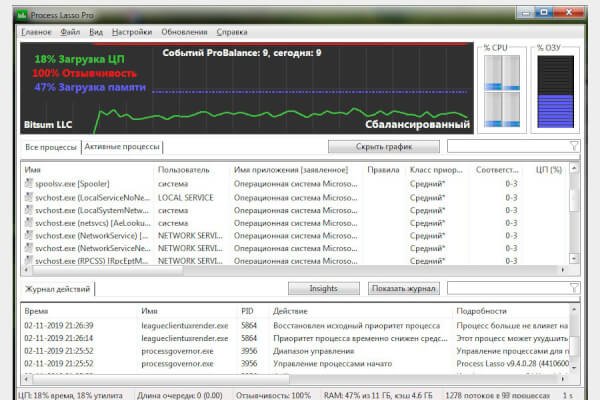Screen dimensions: 600x400
Task: Switch to the Активные процессы tab
Action: pos(122,147)
